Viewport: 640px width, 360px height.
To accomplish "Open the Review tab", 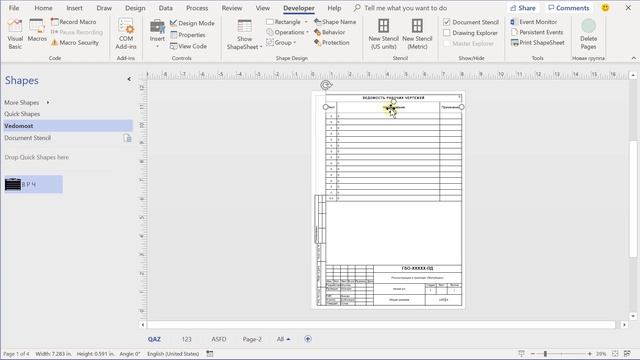I will 232,8.
